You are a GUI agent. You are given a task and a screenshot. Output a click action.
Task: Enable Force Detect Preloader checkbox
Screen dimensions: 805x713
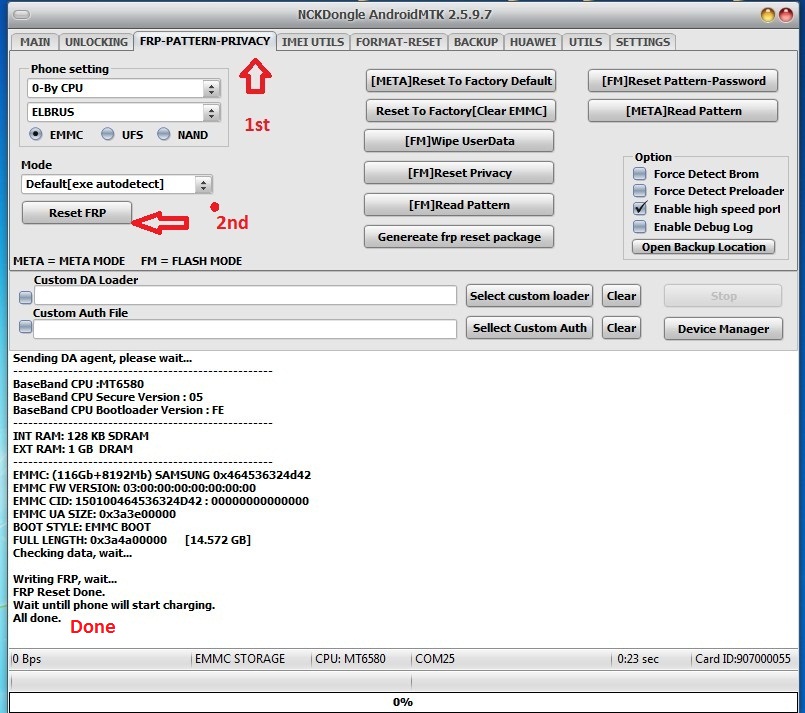tap(640, 191)
